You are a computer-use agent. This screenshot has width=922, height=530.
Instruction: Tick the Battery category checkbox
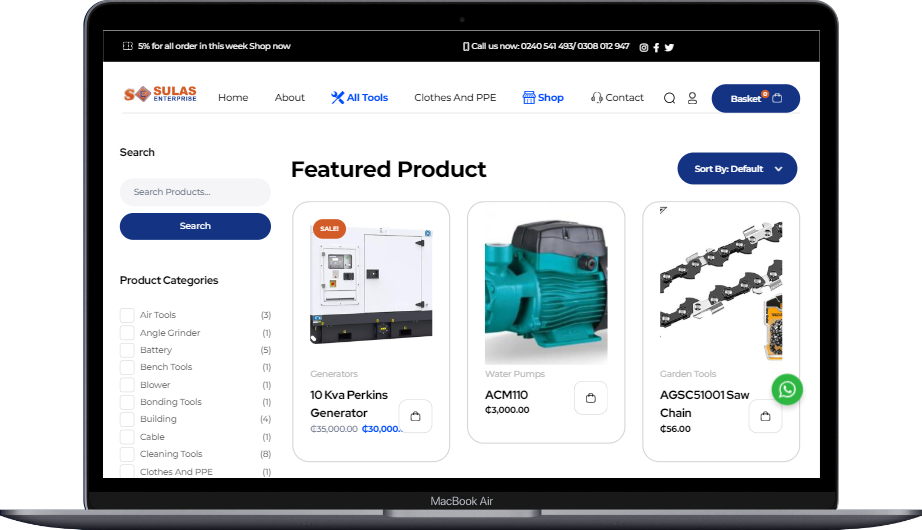click(127, 350)
